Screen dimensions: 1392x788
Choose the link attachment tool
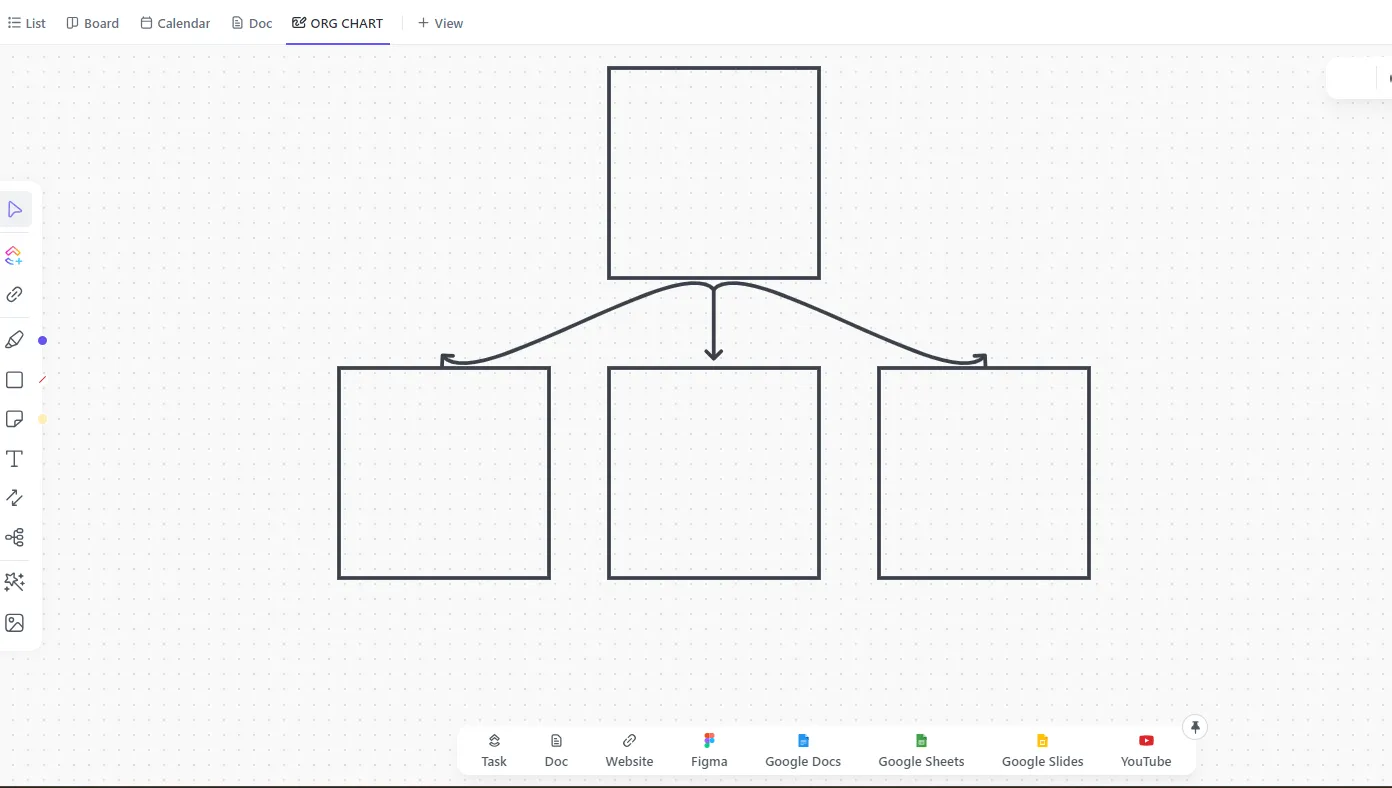pos(14,295)
